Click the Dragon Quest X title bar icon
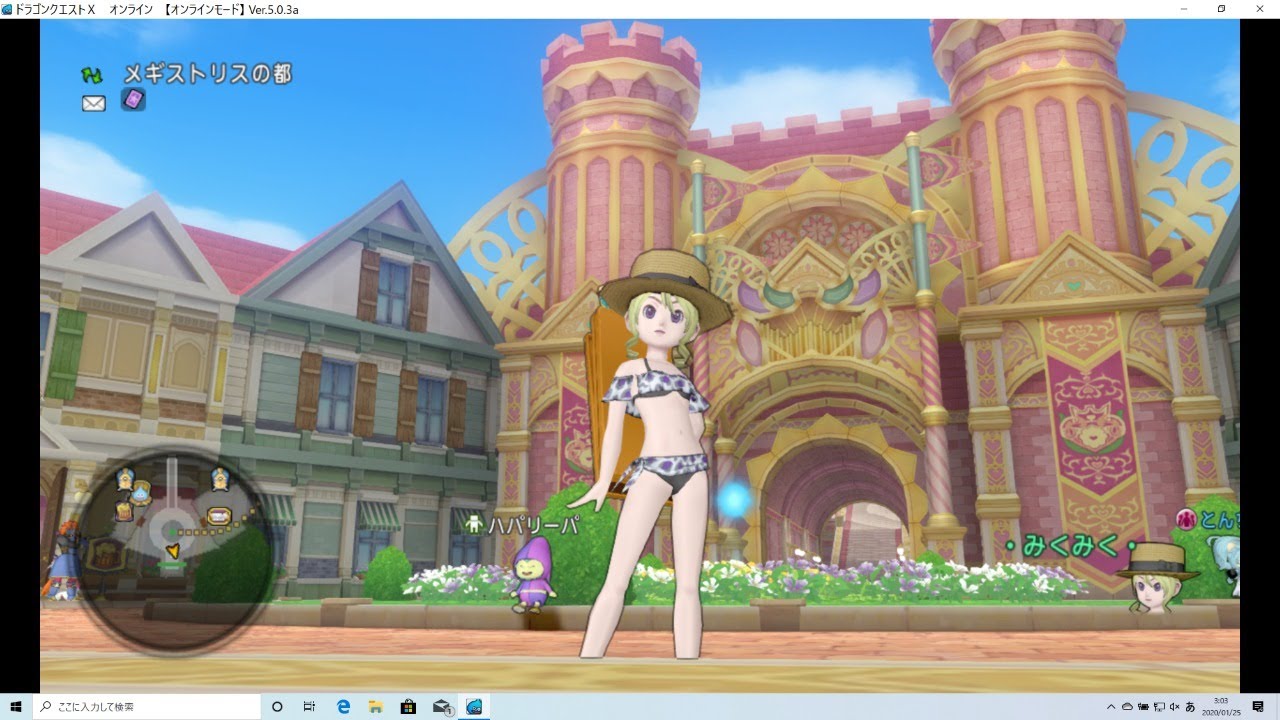This screenshot has height=720, width=1280. 8,9
